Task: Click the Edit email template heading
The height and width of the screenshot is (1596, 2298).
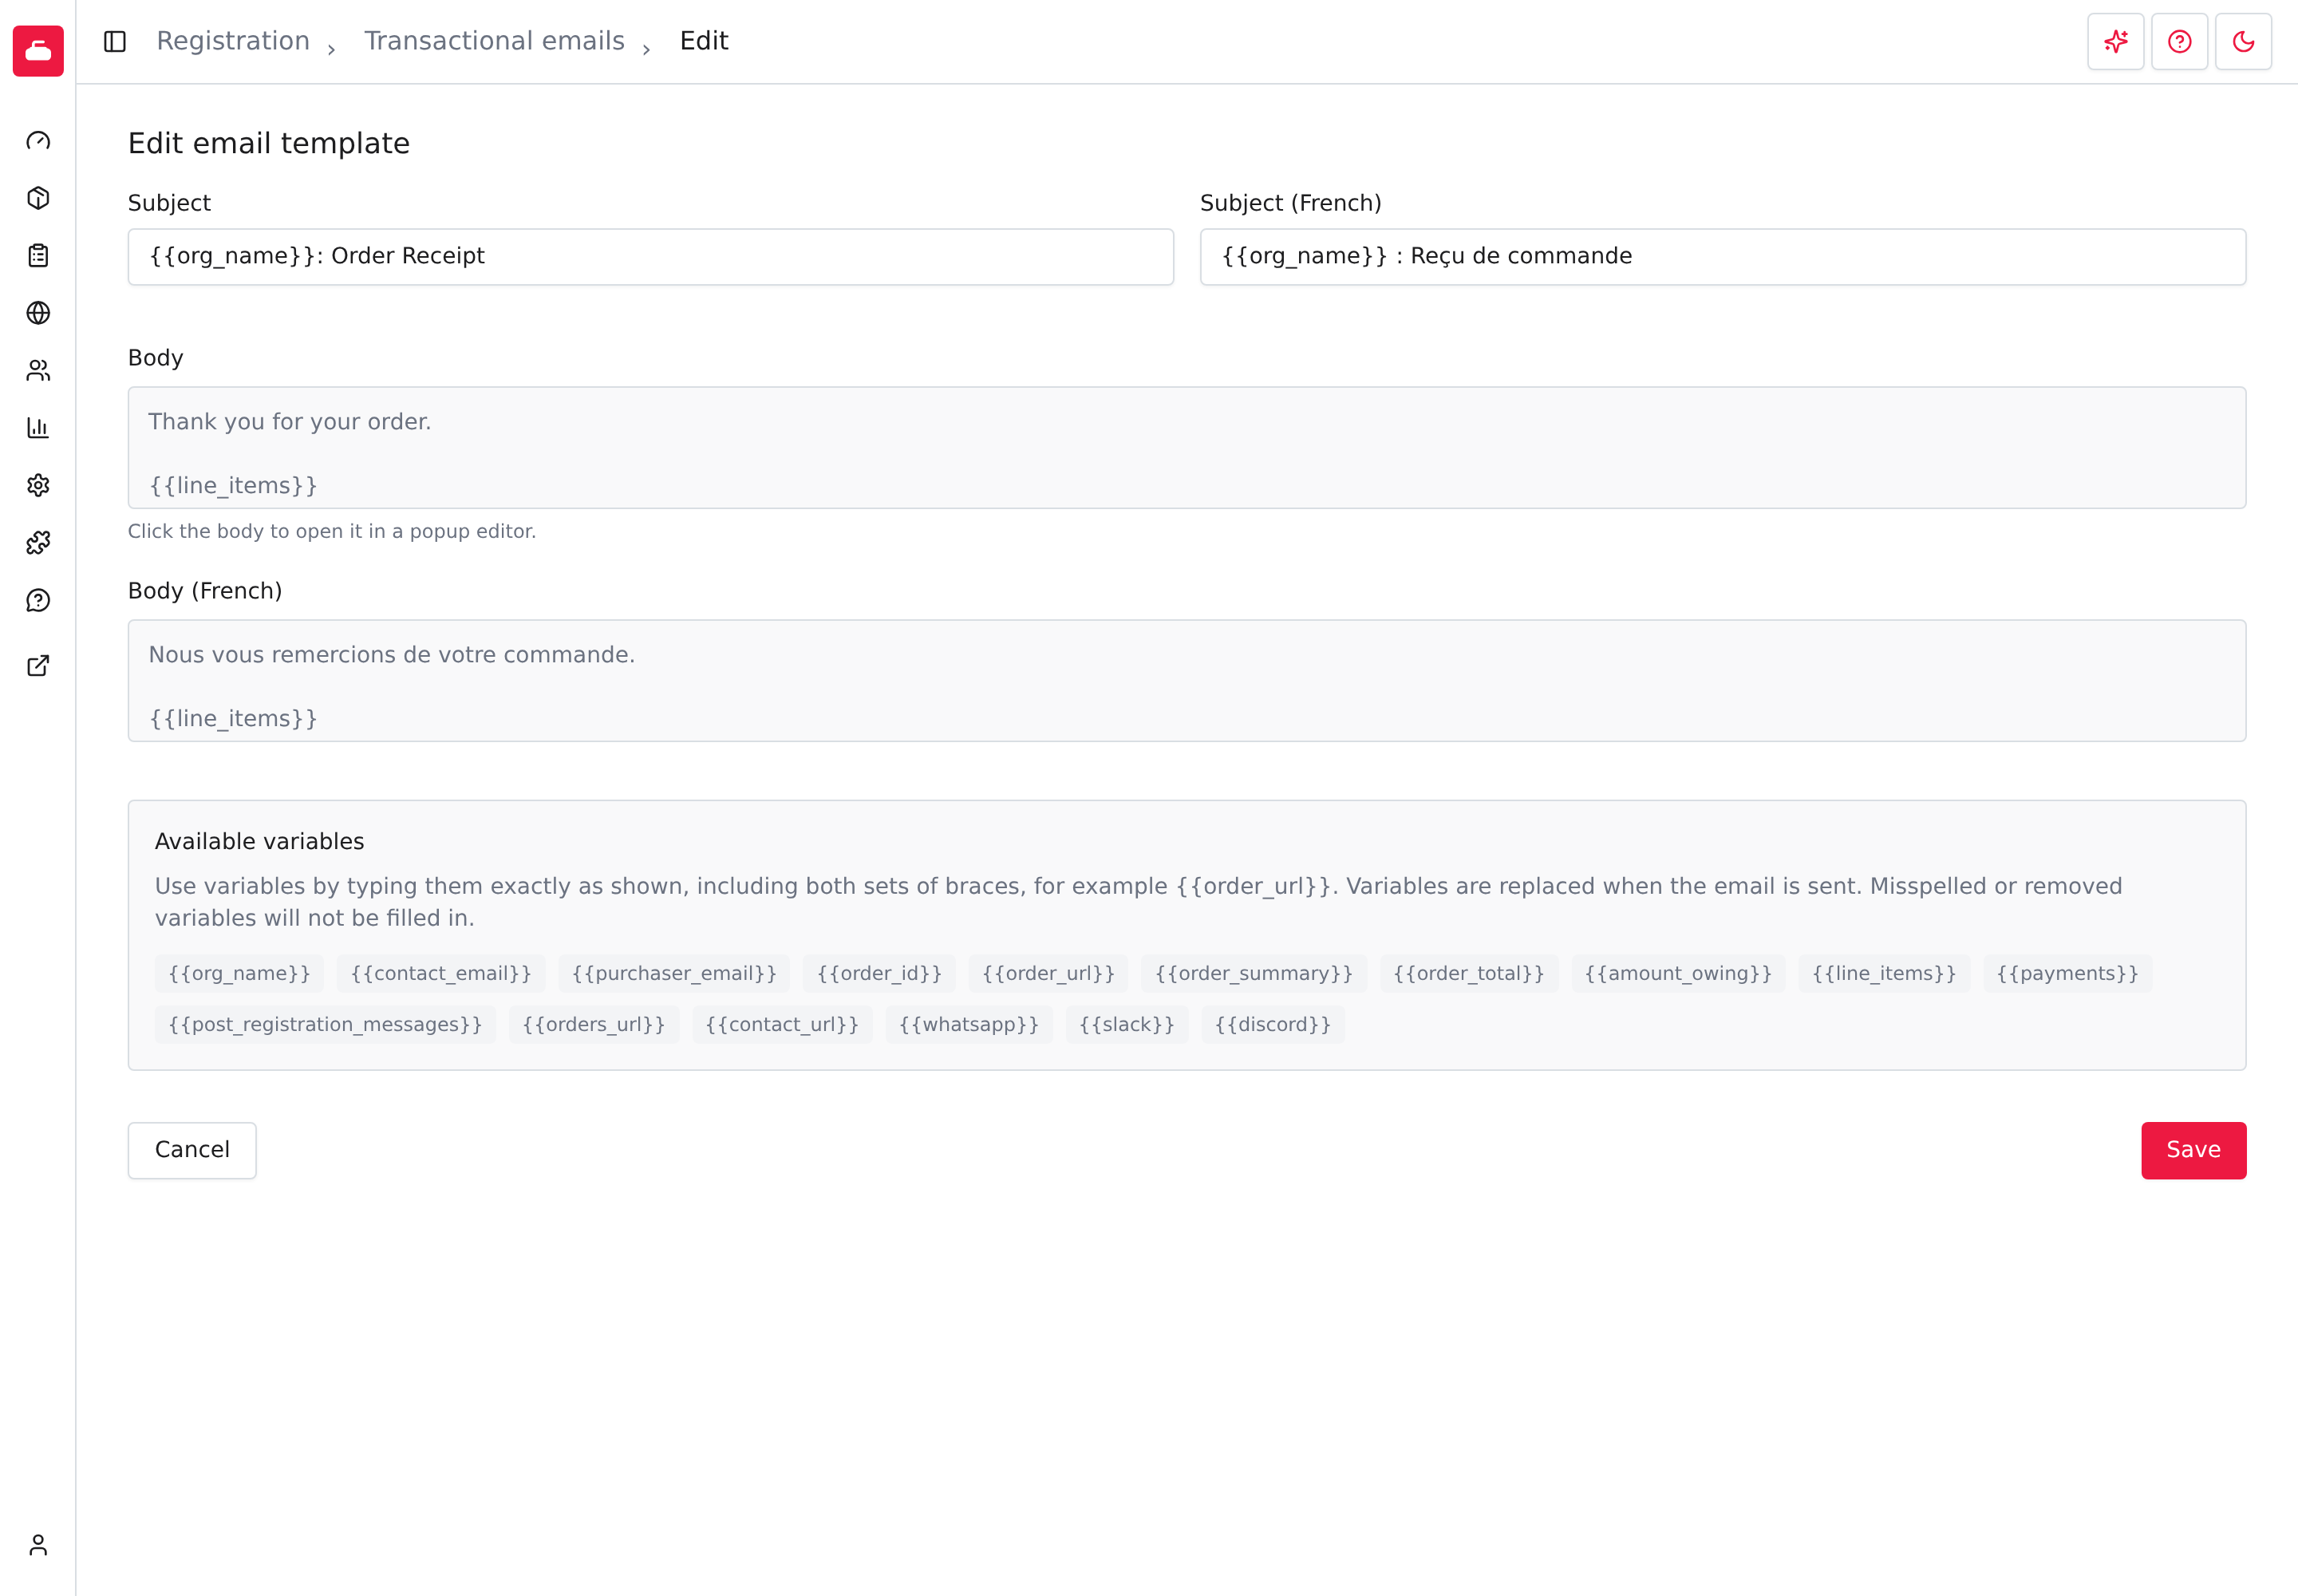Action: pos(269,143)
